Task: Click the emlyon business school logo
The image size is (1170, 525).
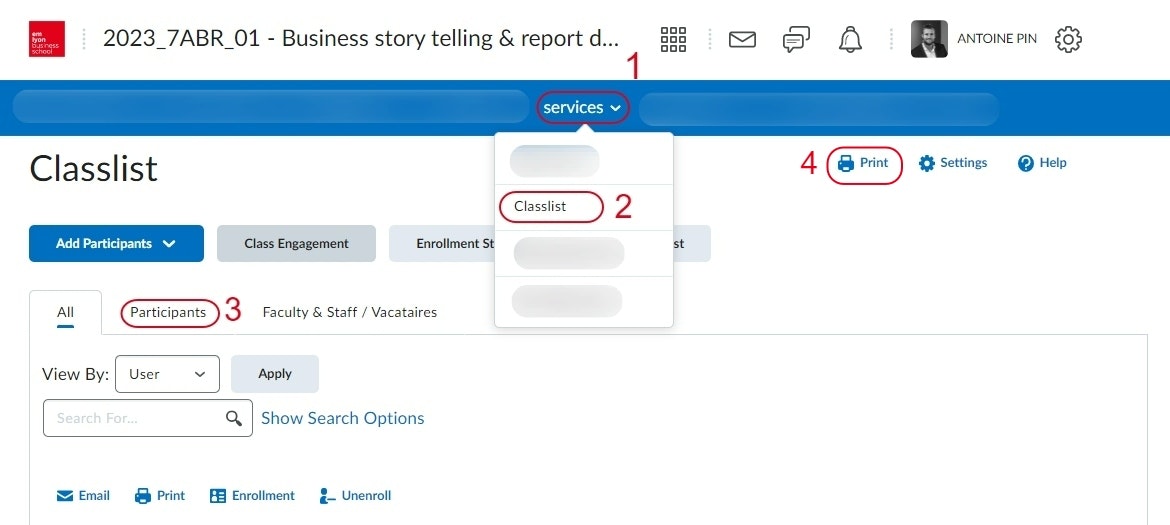Action: tap(47, 39)
